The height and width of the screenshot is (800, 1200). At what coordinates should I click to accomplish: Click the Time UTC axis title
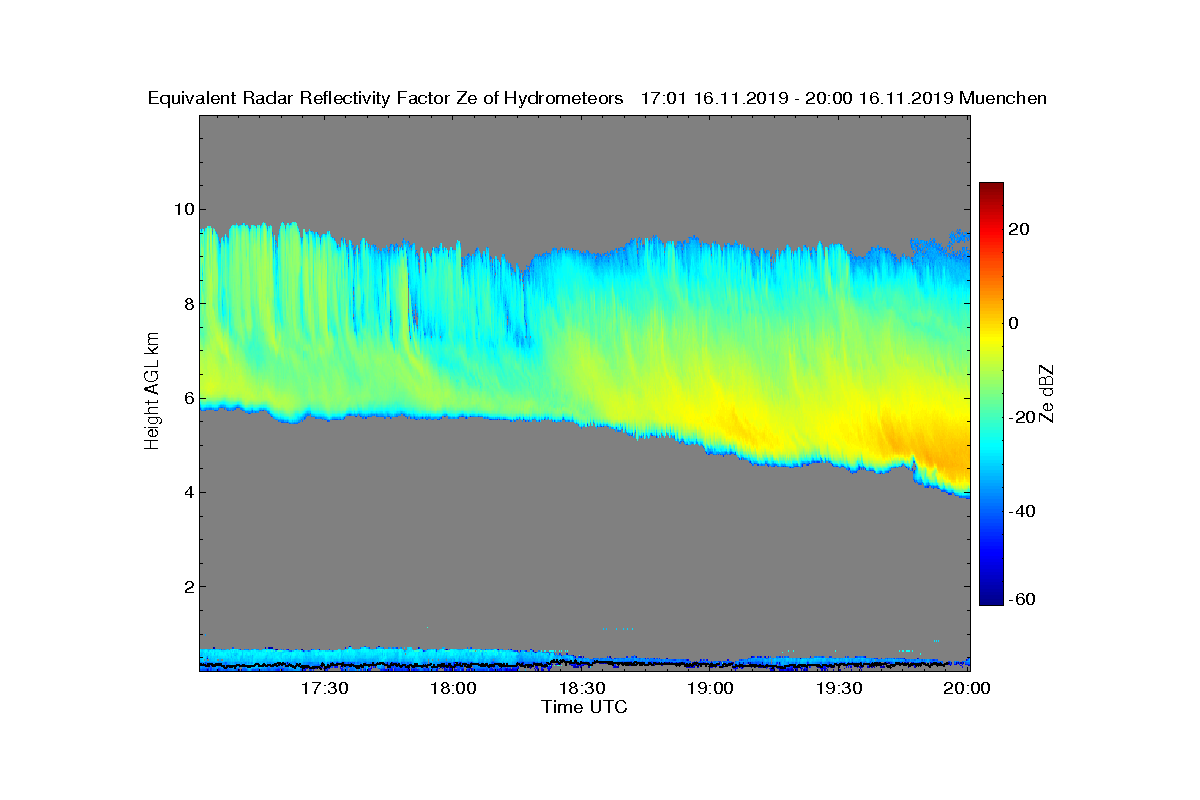[585, 707]
